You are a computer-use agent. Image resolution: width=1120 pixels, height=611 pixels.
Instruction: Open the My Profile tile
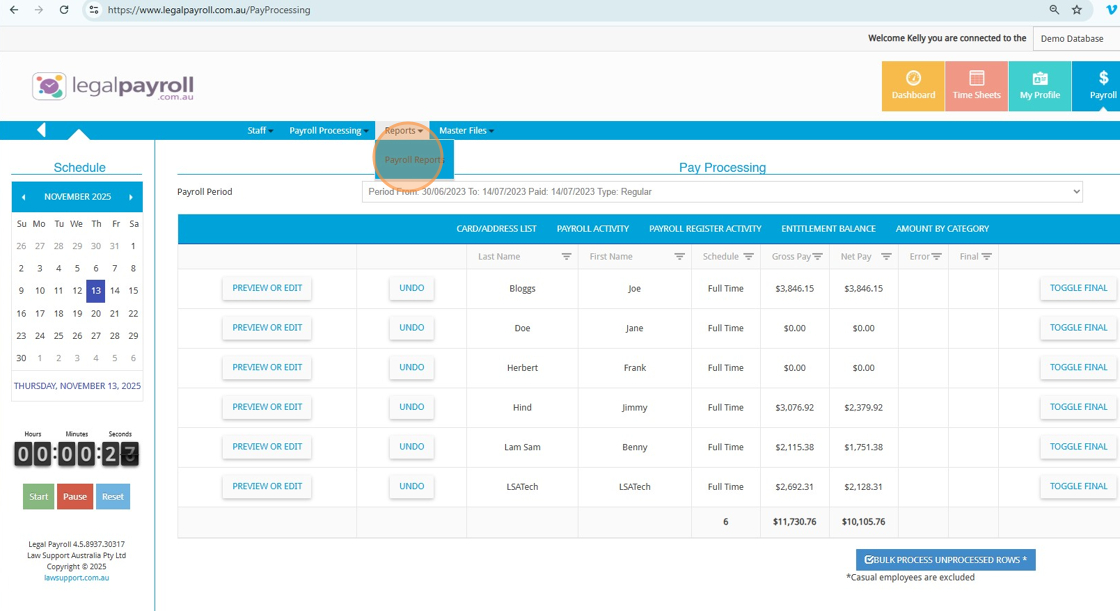(1039, 86)
